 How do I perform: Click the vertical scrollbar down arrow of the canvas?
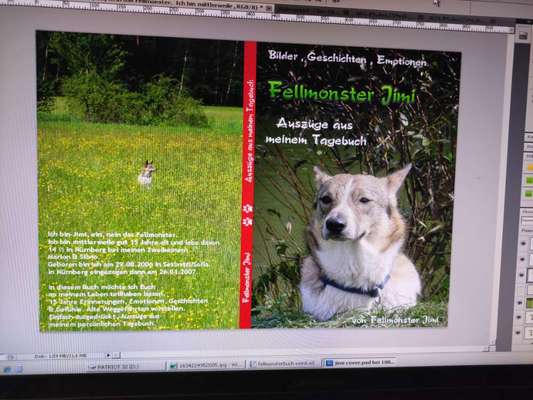(492, 342)
